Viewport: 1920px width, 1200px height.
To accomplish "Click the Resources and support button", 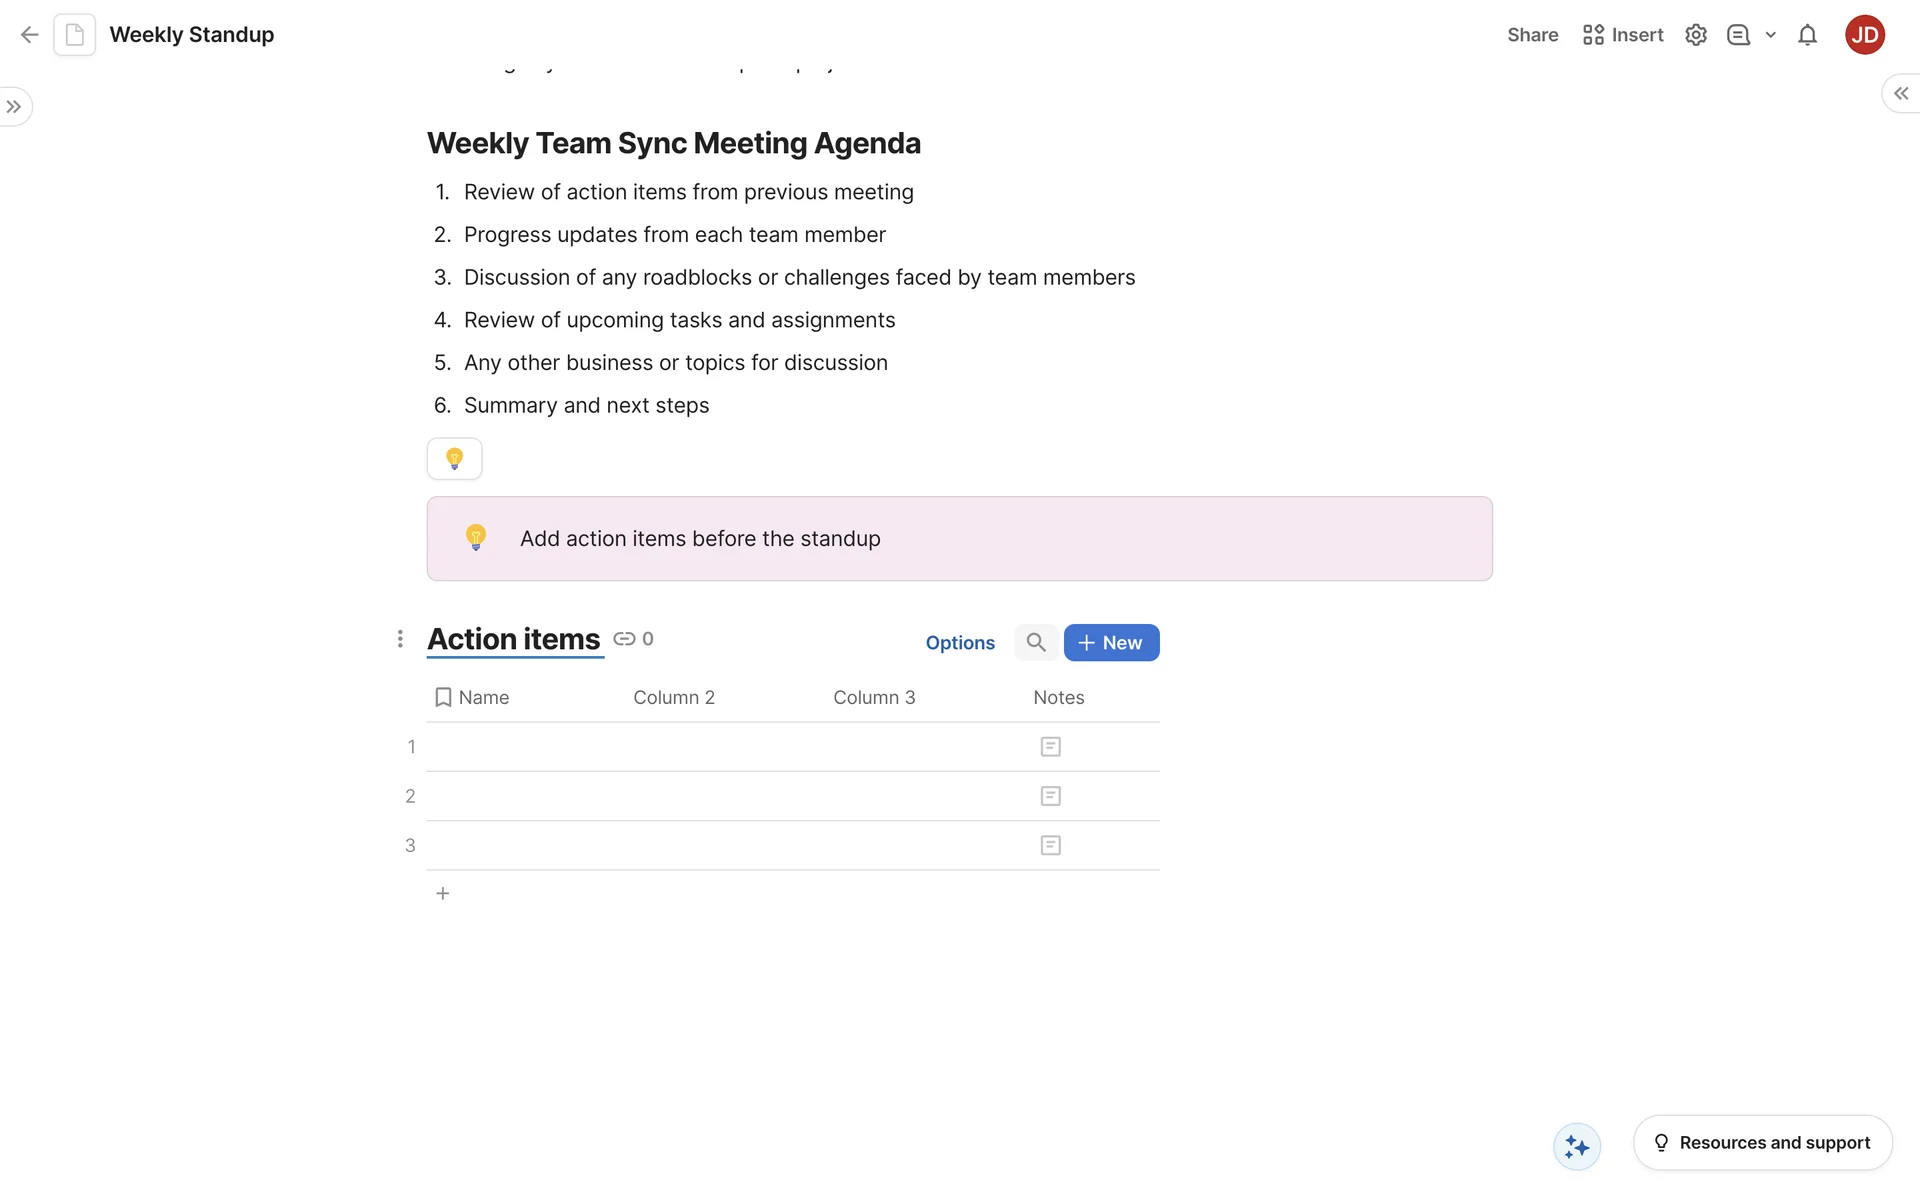I will pyautogui.click(x=1762, y=1143).
